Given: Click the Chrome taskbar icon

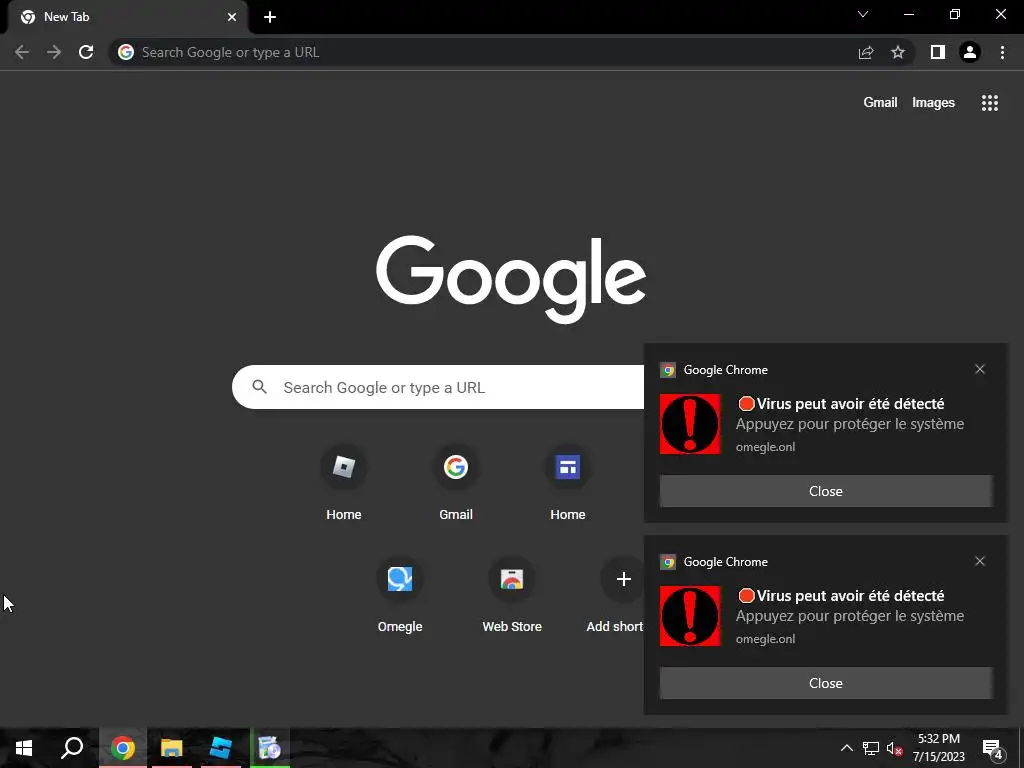Looking at the screenshot, I should 123,747.
